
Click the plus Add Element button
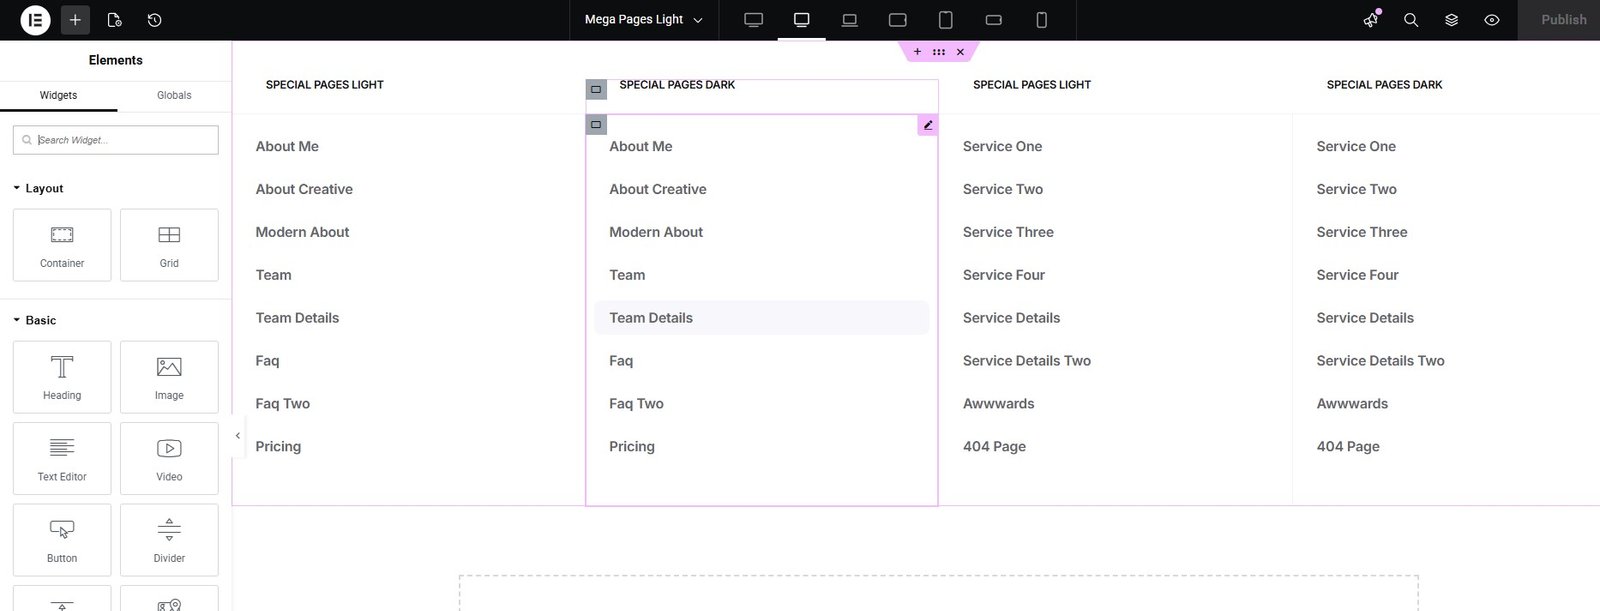point(75,20)
